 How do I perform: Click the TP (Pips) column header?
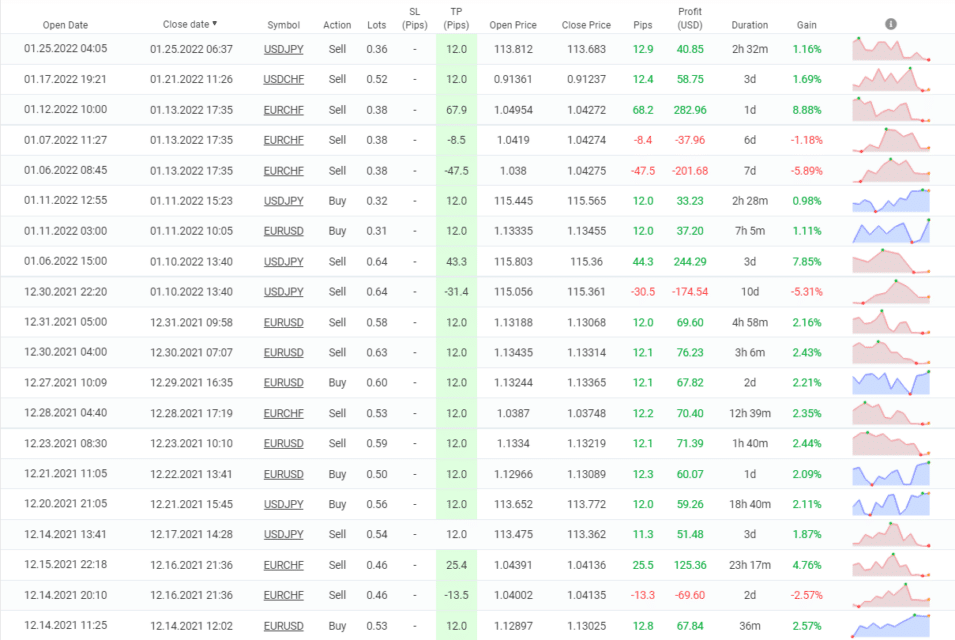(x=456, y=18)
